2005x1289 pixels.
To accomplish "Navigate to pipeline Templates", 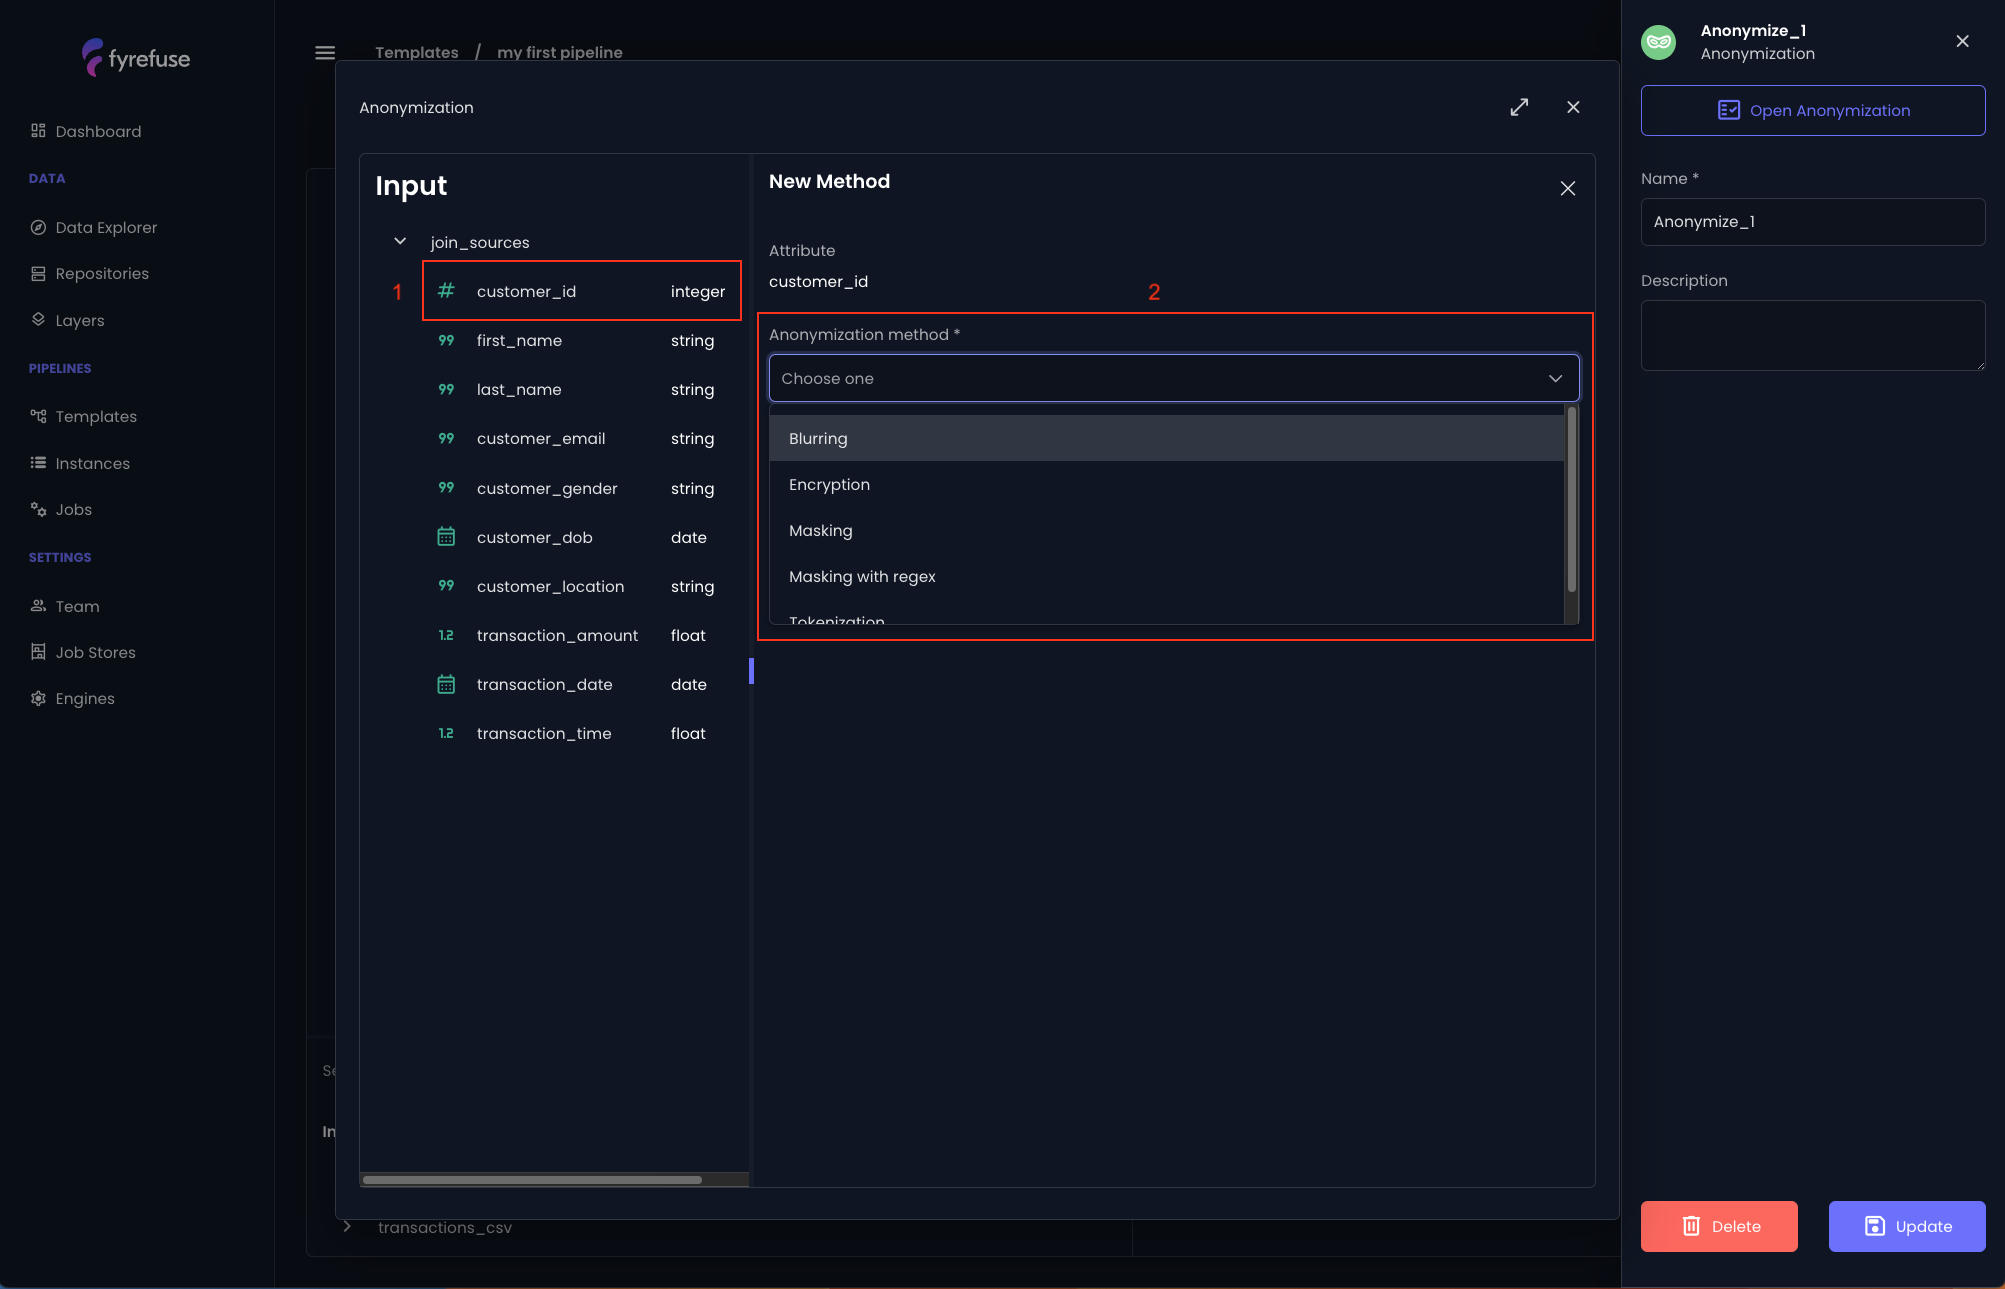I will (x=96, y=417).
